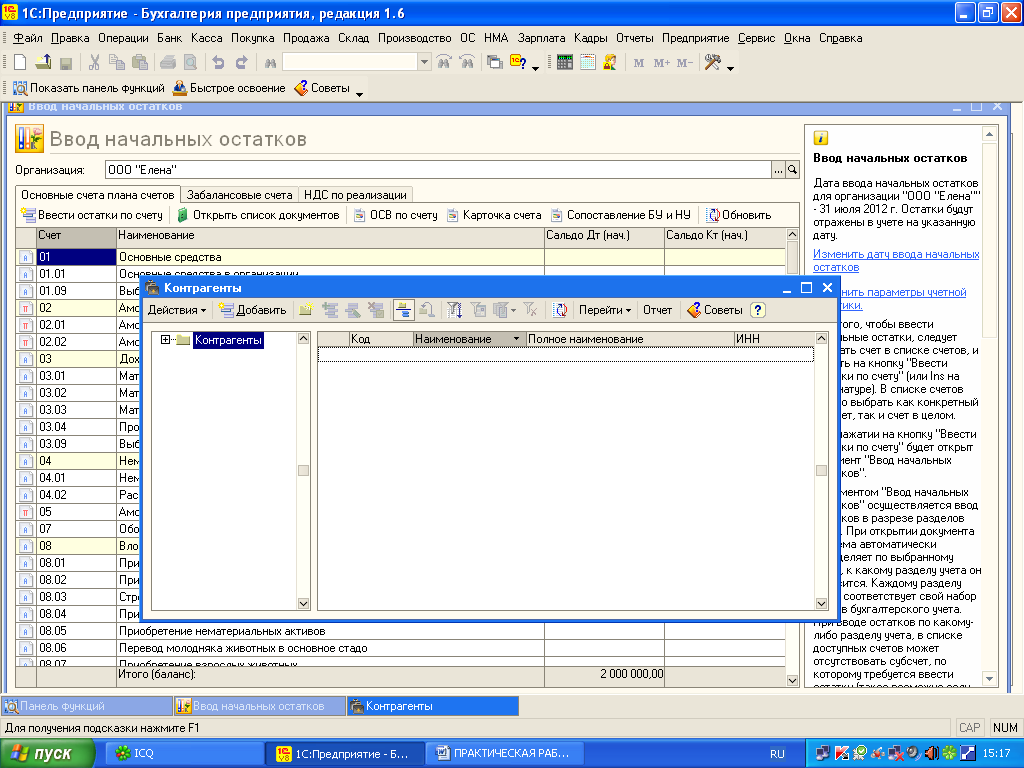
Task: Click the blue question mark help icon
Action: [x=758, y=310]
